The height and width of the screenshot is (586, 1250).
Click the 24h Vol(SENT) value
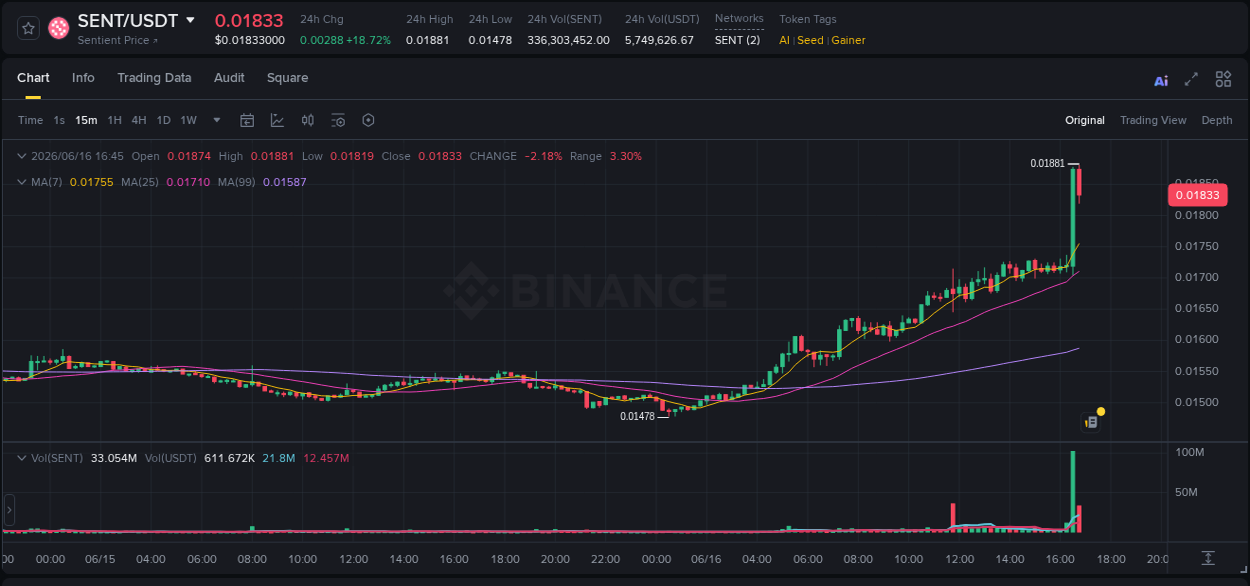(568, 40)
